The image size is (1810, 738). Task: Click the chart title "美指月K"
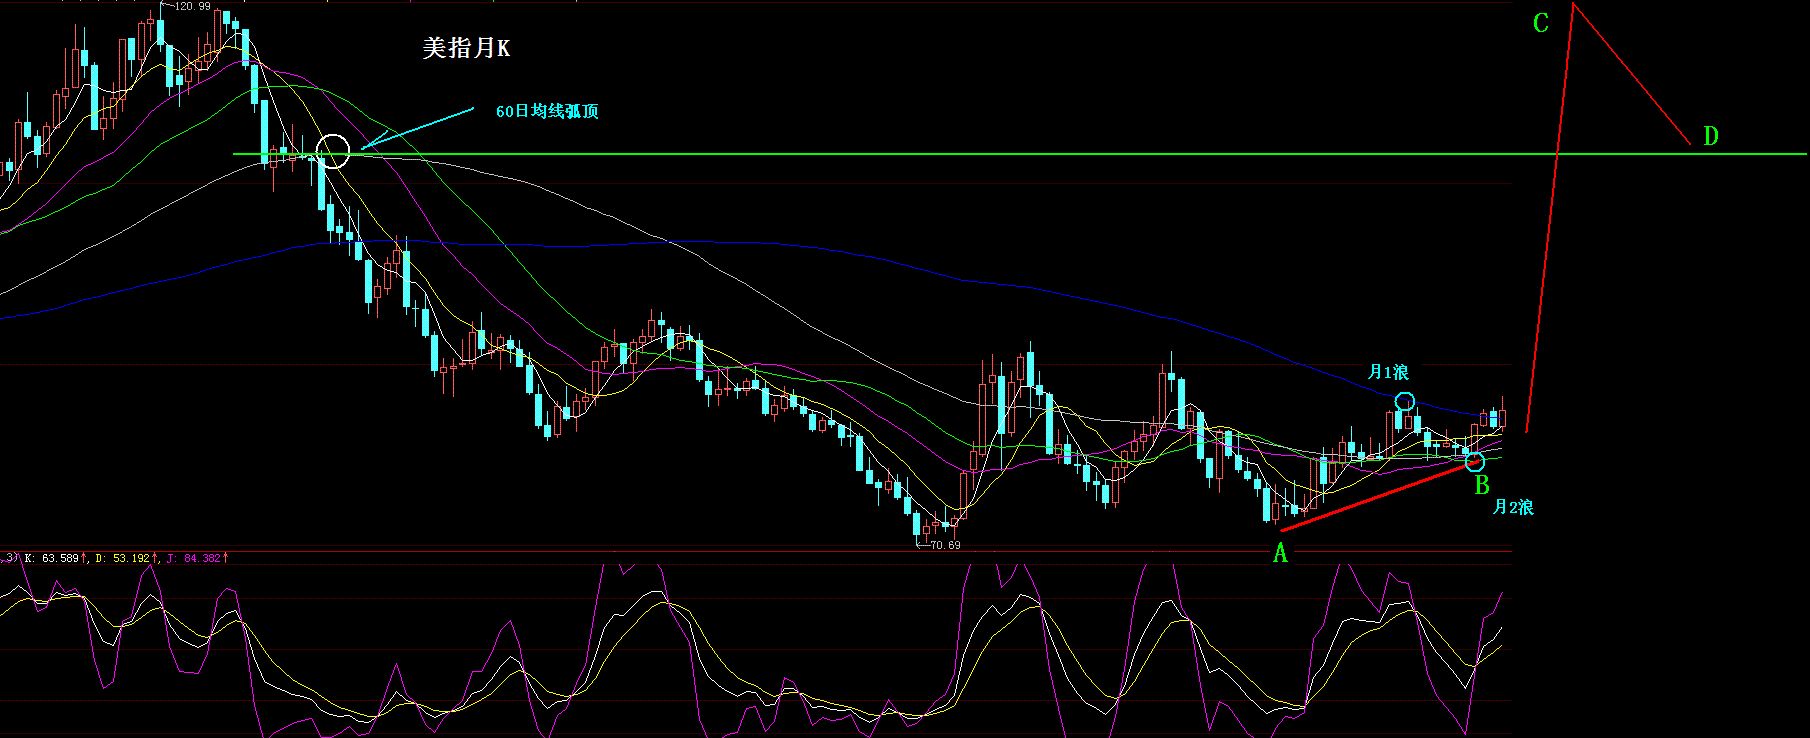[466, 48]
